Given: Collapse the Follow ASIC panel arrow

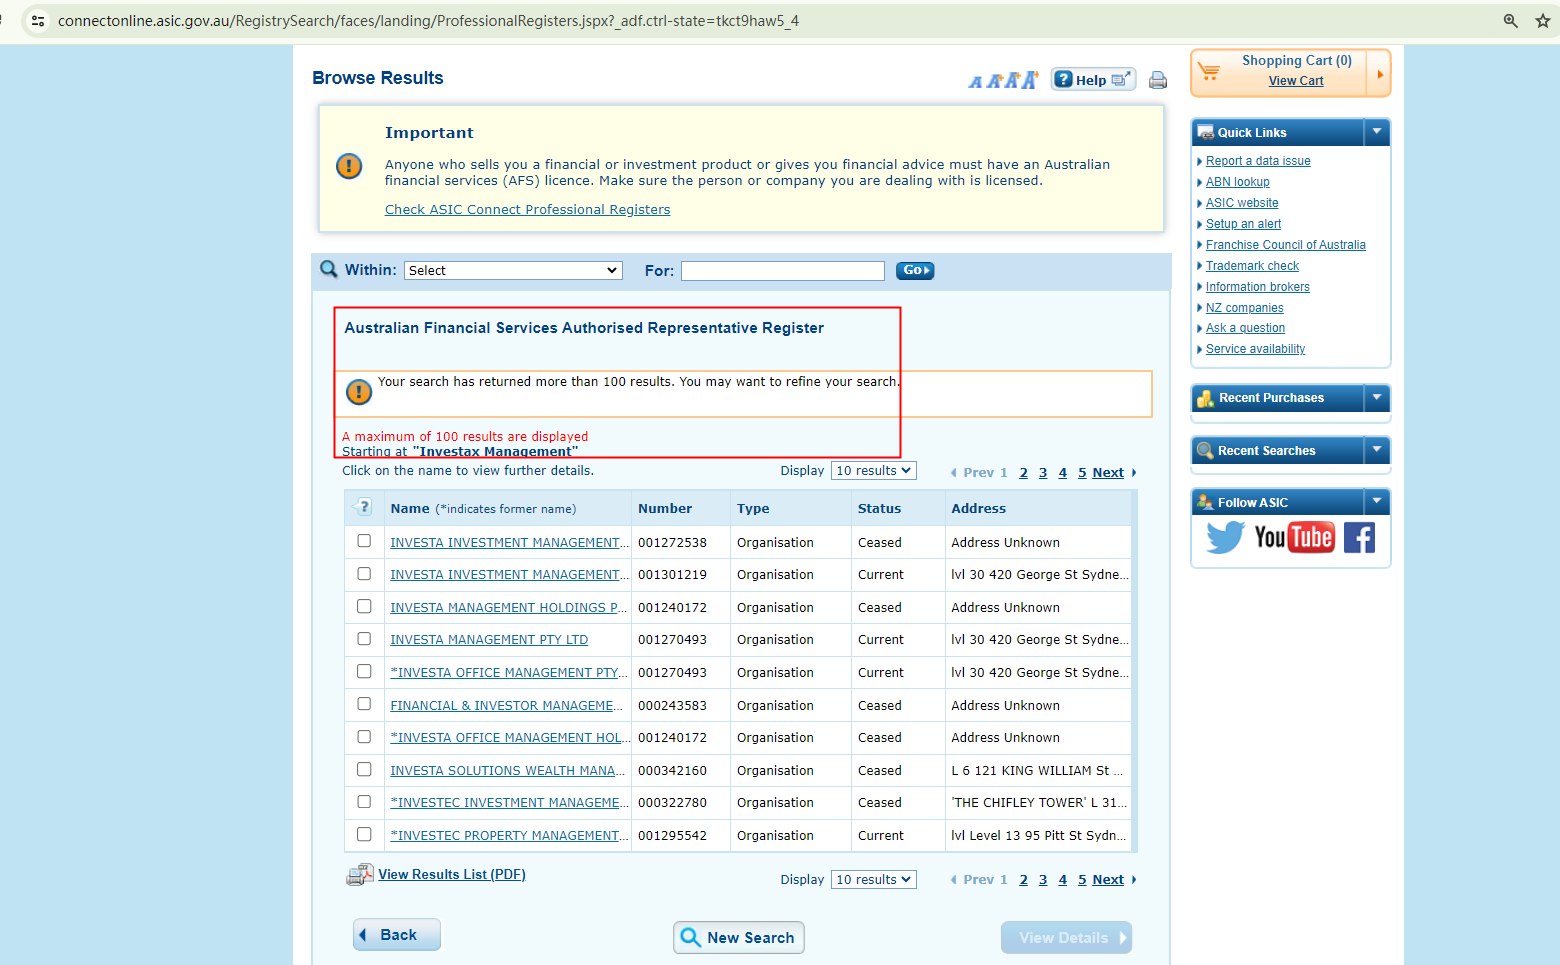Looking at the screenshot, I should pyautogui.click(x=1377, y=502).
